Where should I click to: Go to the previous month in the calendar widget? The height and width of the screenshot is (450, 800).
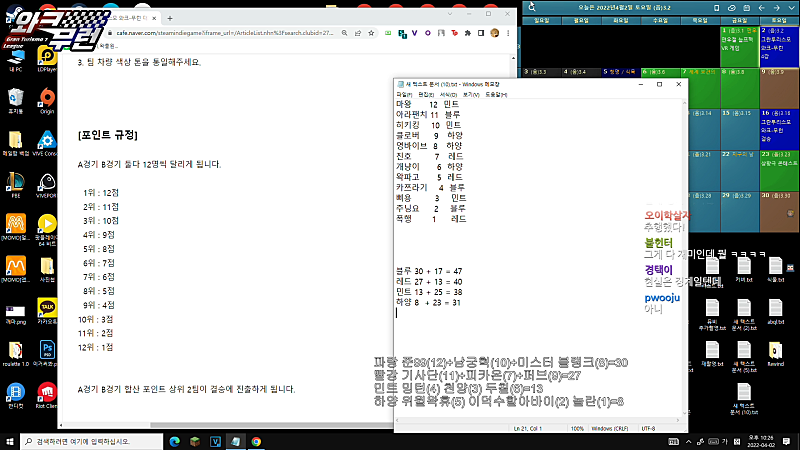[x=761, y=8]
